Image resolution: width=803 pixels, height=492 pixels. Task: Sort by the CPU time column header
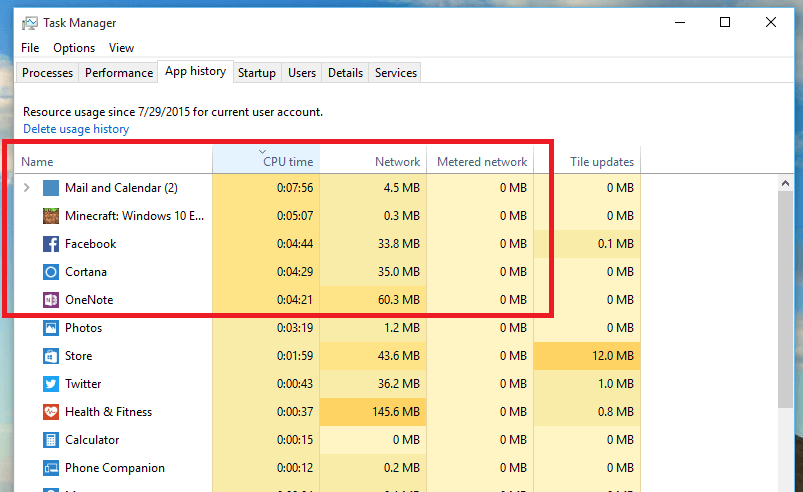(x=266, y=160)
